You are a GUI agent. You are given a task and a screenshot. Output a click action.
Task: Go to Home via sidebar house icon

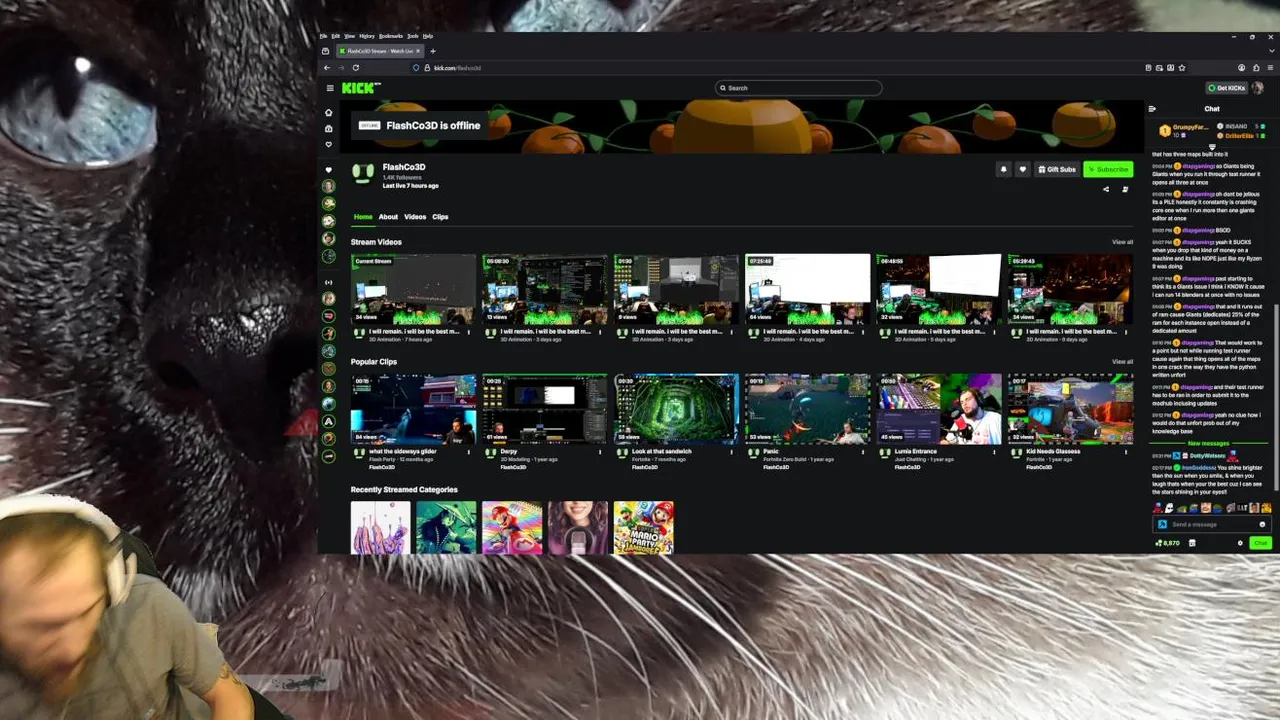pos(329,112)
